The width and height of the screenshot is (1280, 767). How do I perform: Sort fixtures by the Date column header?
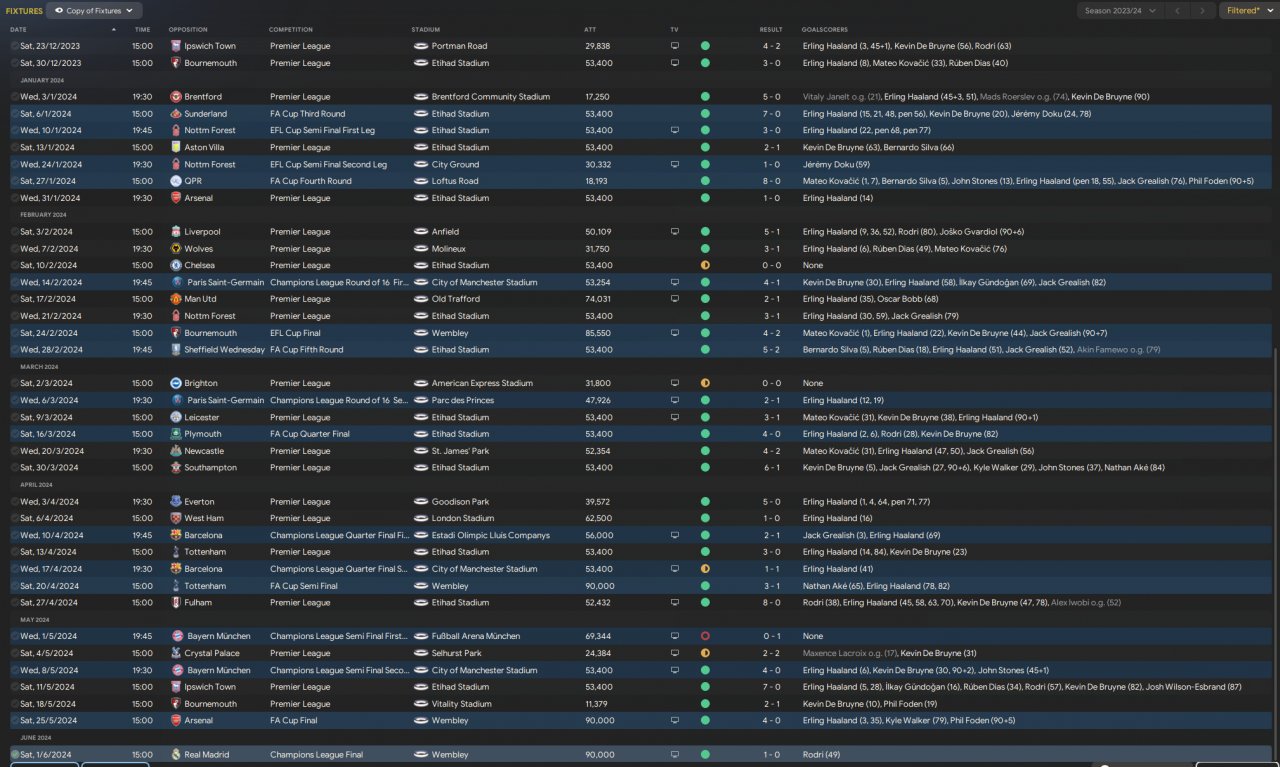pos(19,30)
